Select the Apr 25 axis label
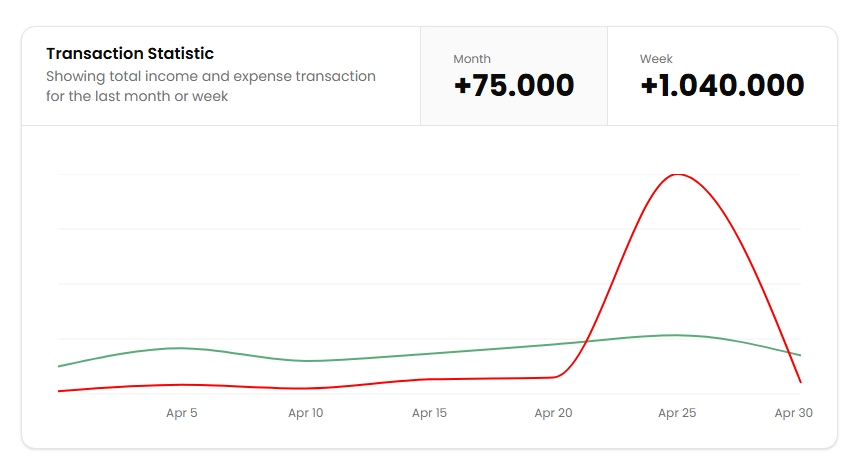The image size is (860, 473). pyautogui.click(x=677, y=413)
